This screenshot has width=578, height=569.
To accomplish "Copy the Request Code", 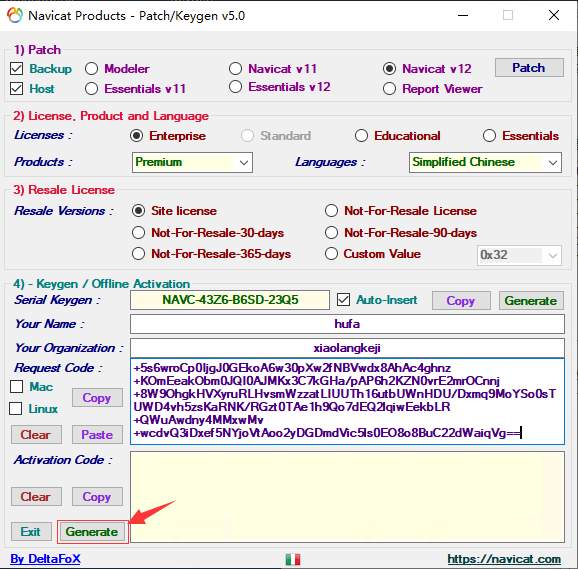I will point(97,397).
